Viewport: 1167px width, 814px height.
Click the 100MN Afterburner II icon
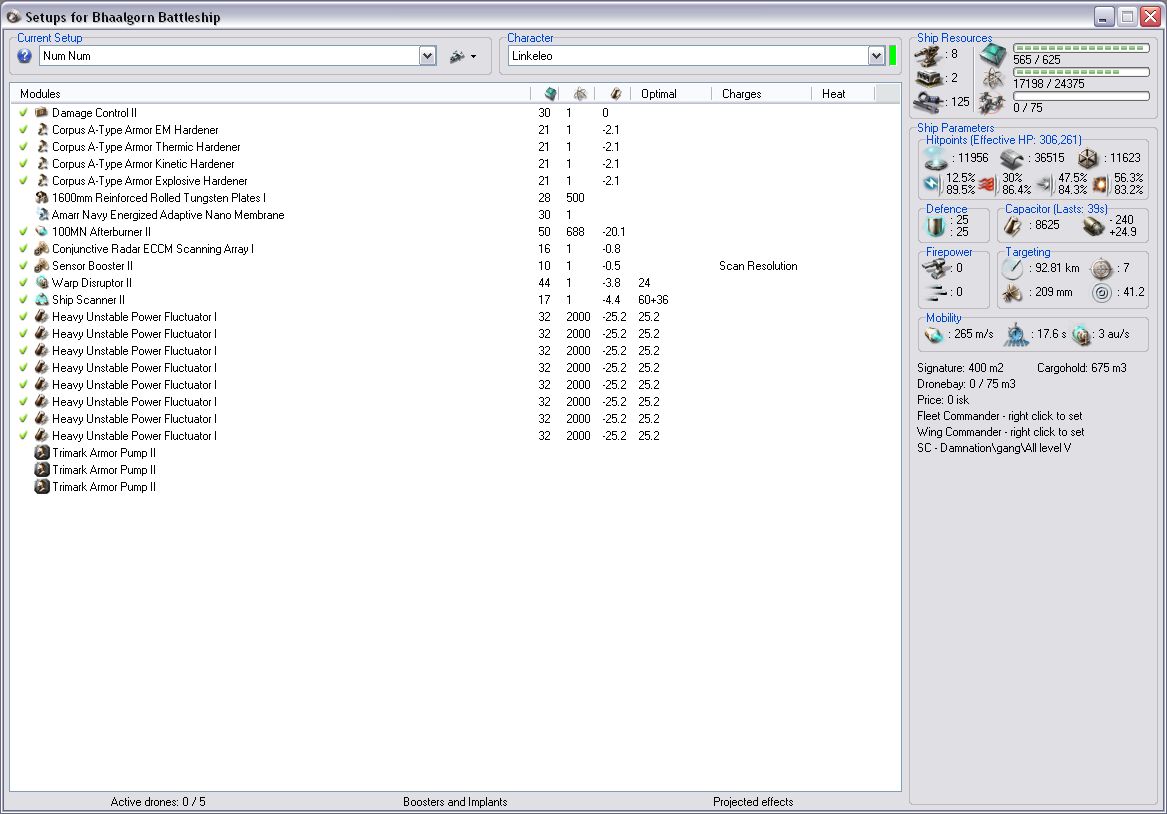click(x=42, y=232)
